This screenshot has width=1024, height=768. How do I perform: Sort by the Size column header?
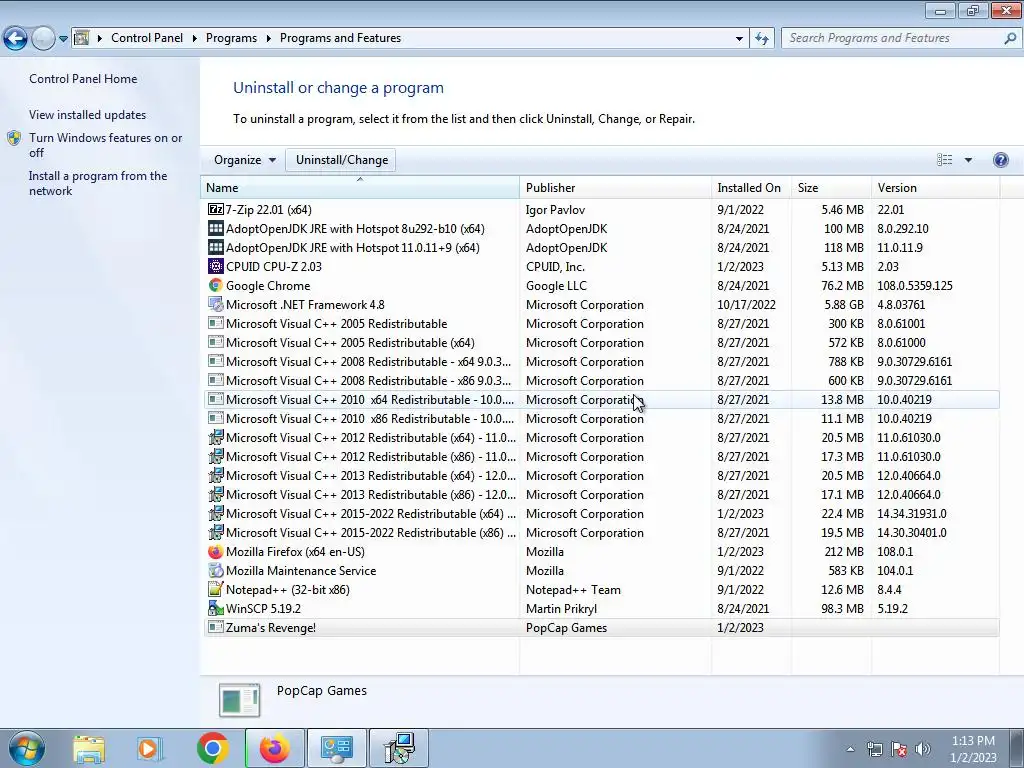click(831, 187)
